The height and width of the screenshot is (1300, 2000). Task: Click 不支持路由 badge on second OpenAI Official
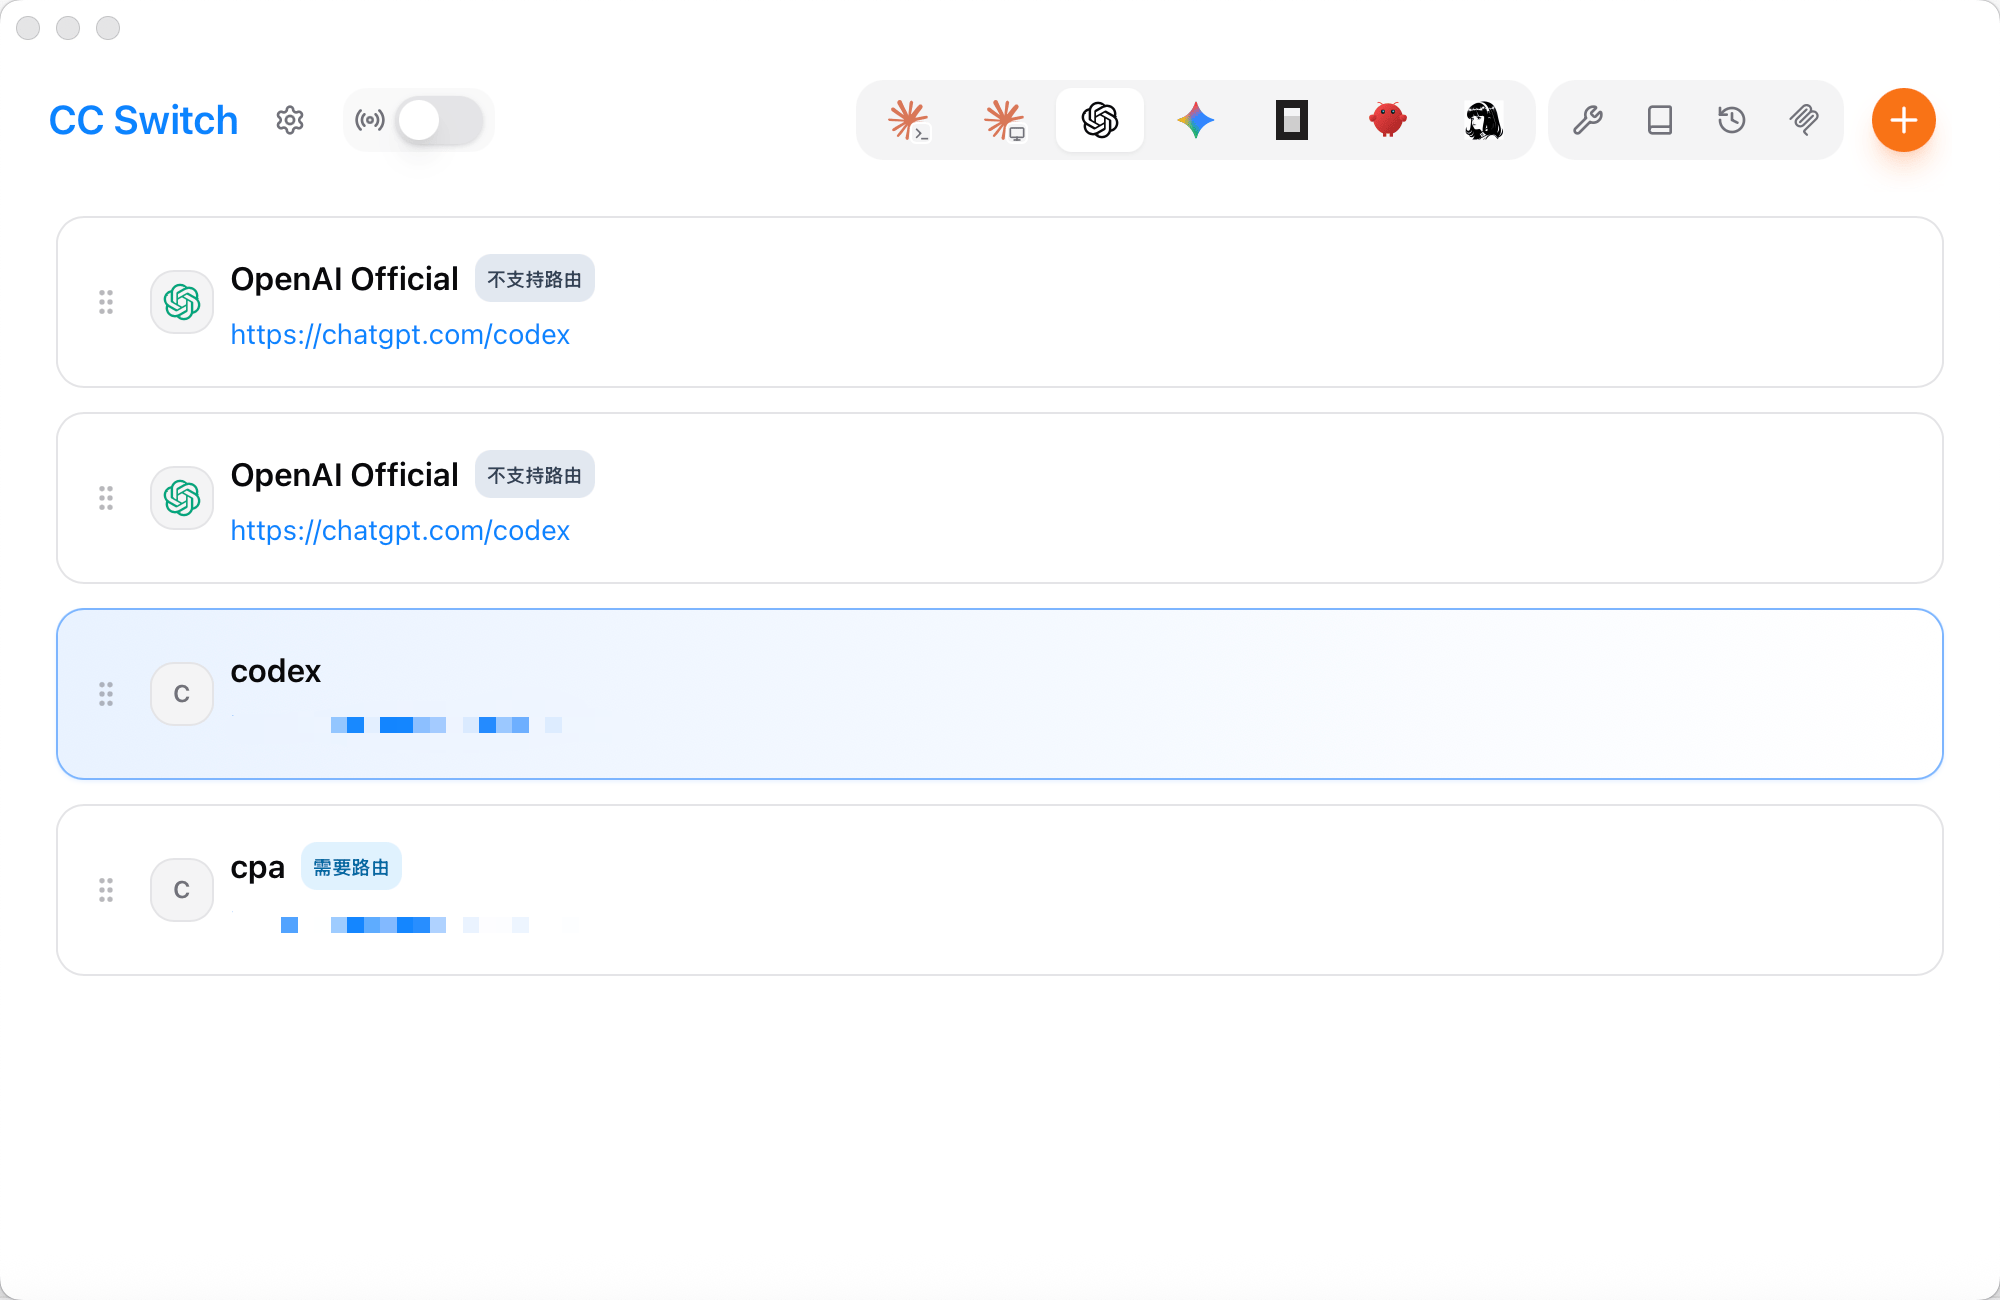point(535,475)
